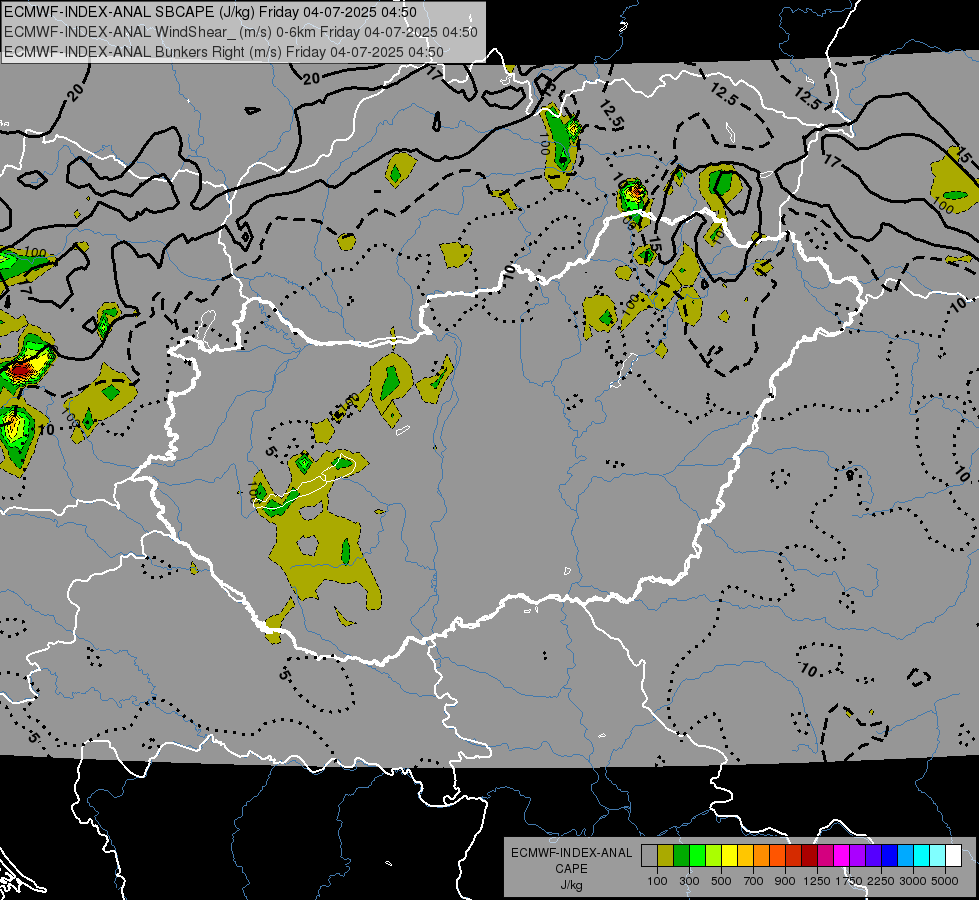Click the bright magenta legend swatch

coord(842,856)
